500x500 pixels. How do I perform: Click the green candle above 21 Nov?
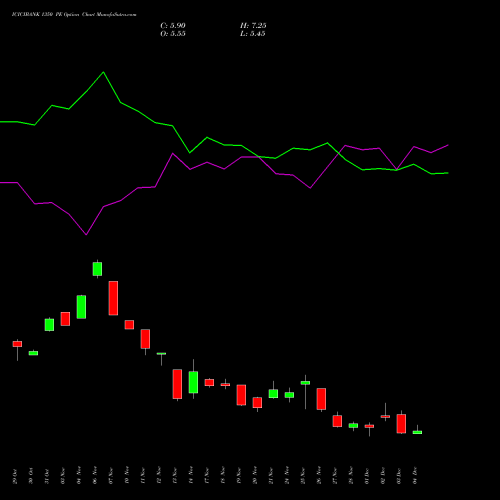pyautogui.click(x=273, y=394)
